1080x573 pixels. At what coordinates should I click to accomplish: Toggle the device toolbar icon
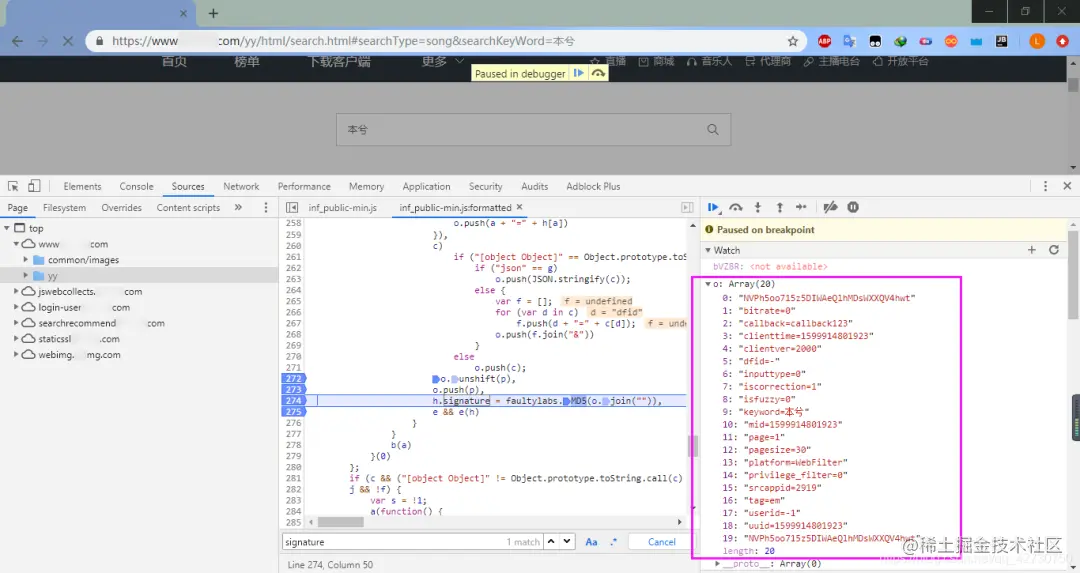(x=34, y=186)
